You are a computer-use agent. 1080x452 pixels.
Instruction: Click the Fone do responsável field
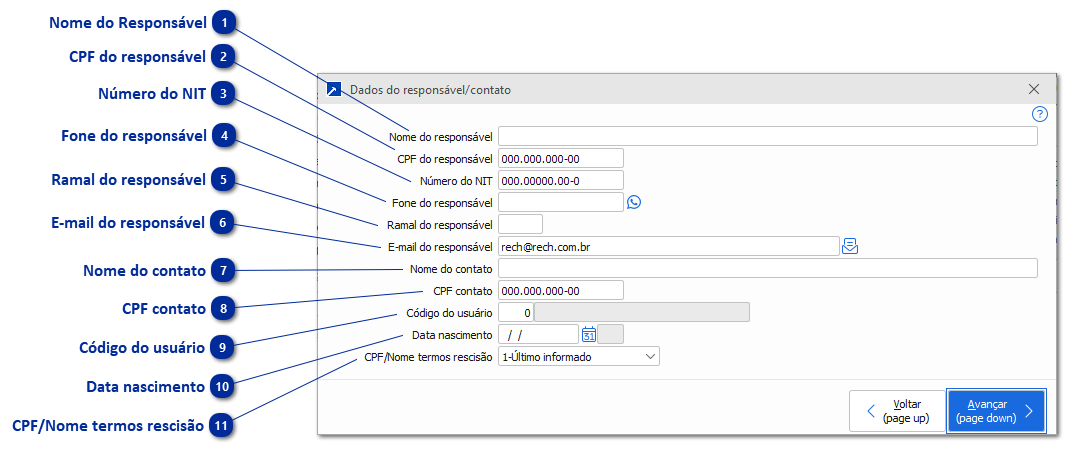click(x=560, y=202)
